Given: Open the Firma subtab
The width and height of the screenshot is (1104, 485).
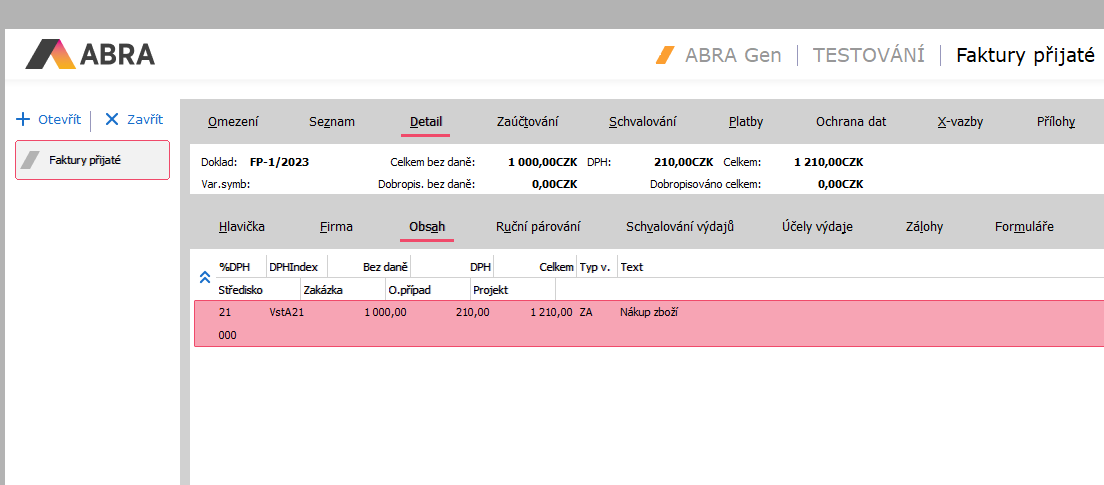Looking at the screenshot, I should (336, 227).
